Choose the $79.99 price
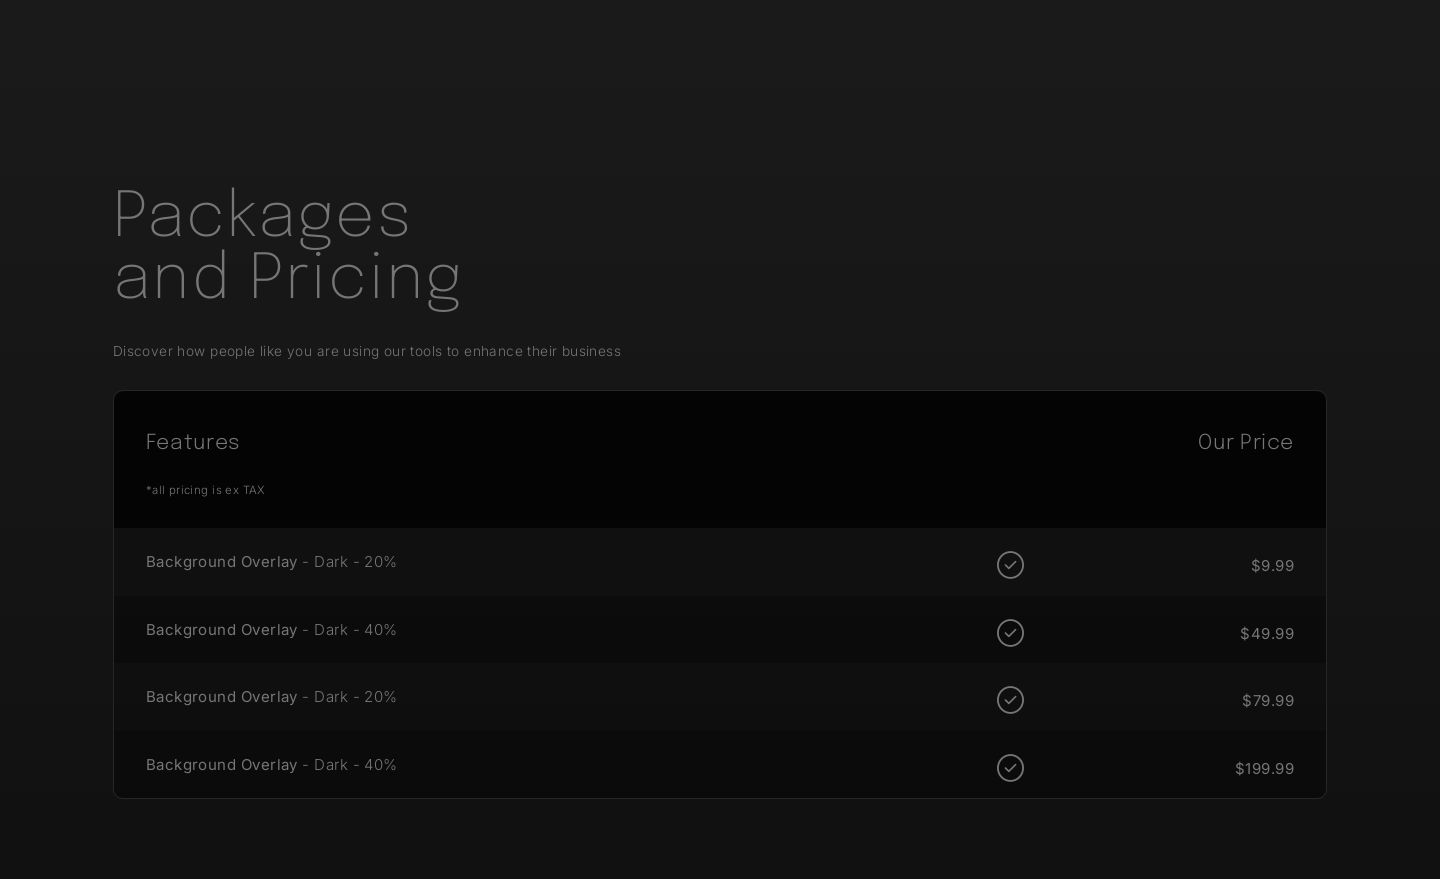The width and height of the screenshot is (1440, 879). 1267,701
